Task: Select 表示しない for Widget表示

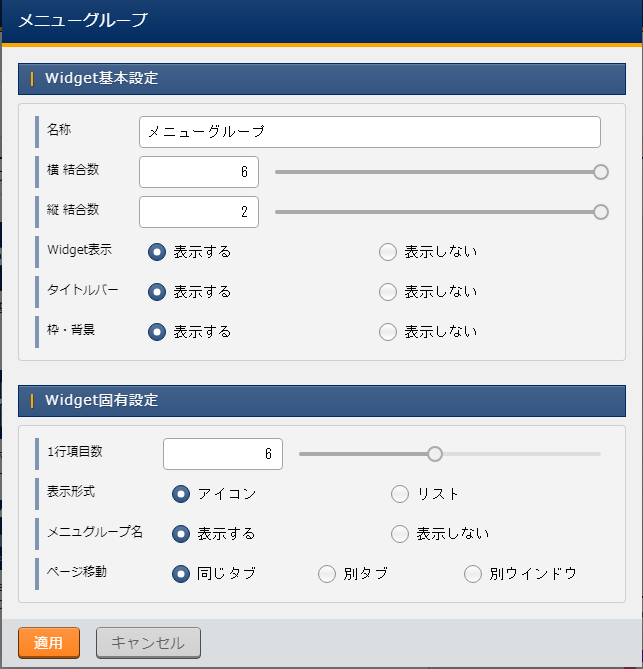Action: point(388,252)
